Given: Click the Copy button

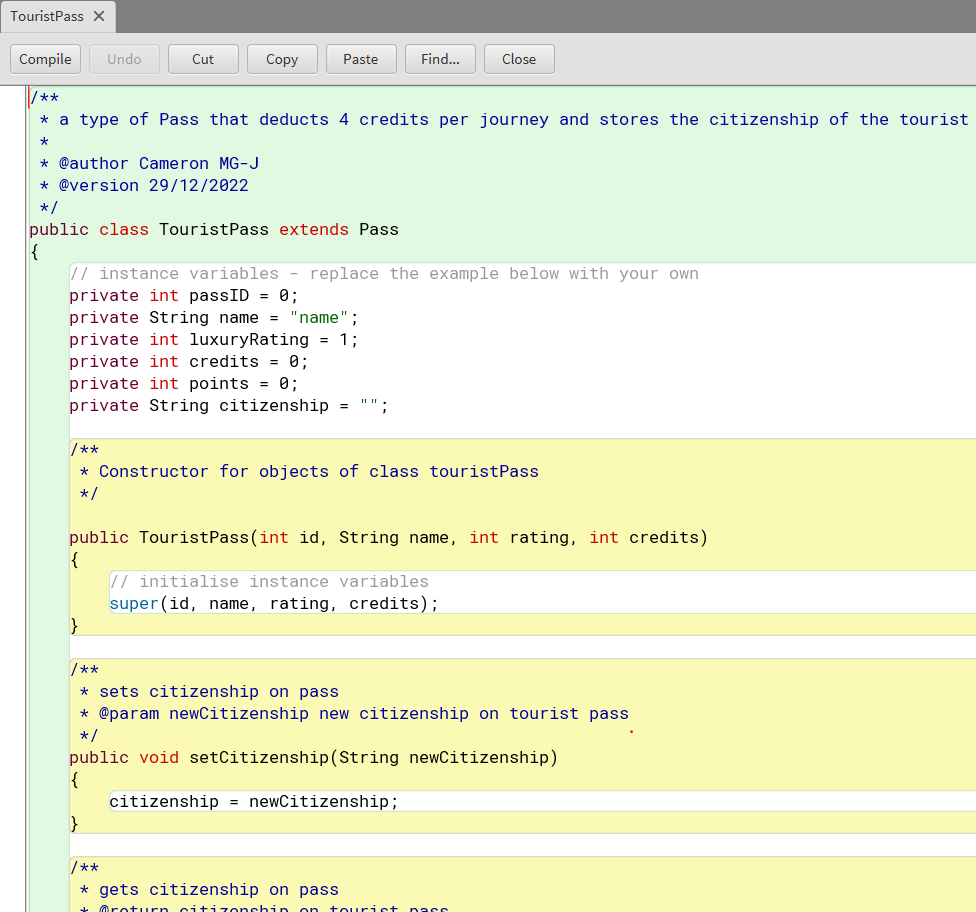Looking at the screenshot, I should point(282,59).
